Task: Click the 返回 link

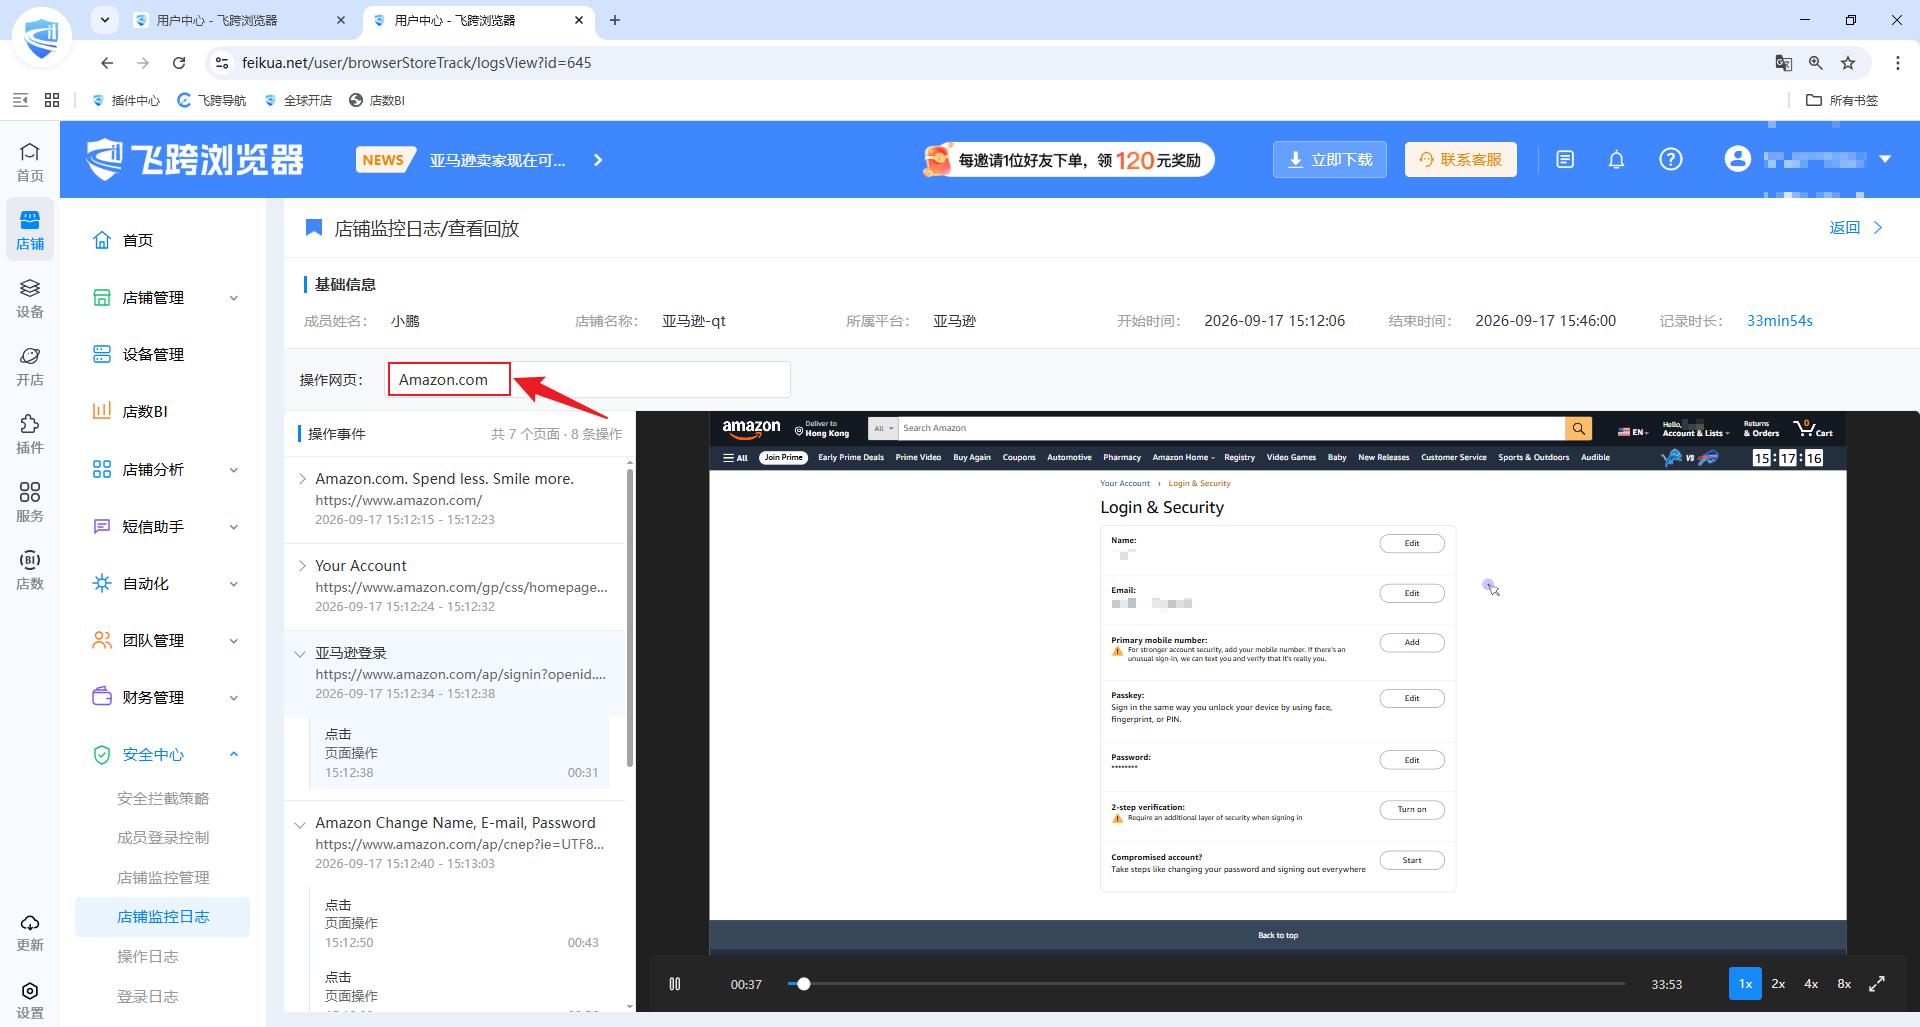Action: [x=1856, y=228]
